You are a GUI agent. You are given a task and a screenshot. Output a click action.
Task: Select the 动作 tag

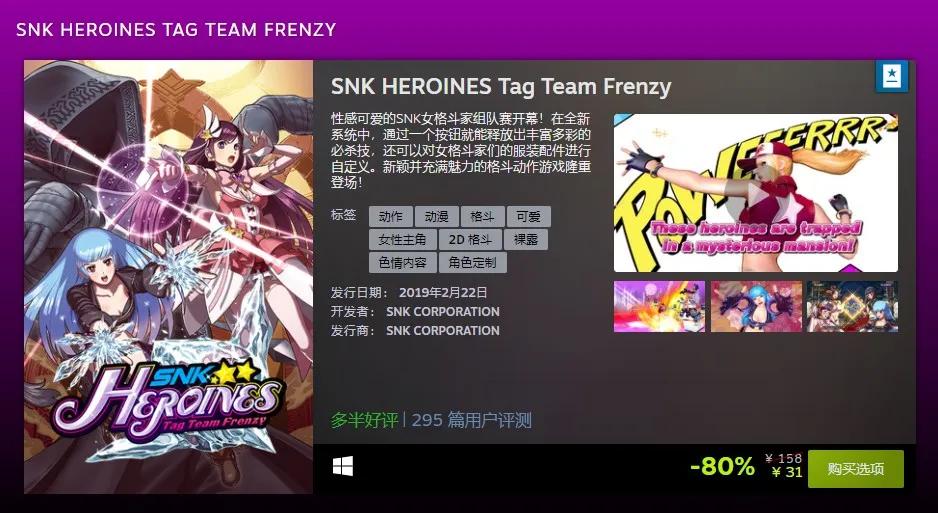[x=391, y=216]
